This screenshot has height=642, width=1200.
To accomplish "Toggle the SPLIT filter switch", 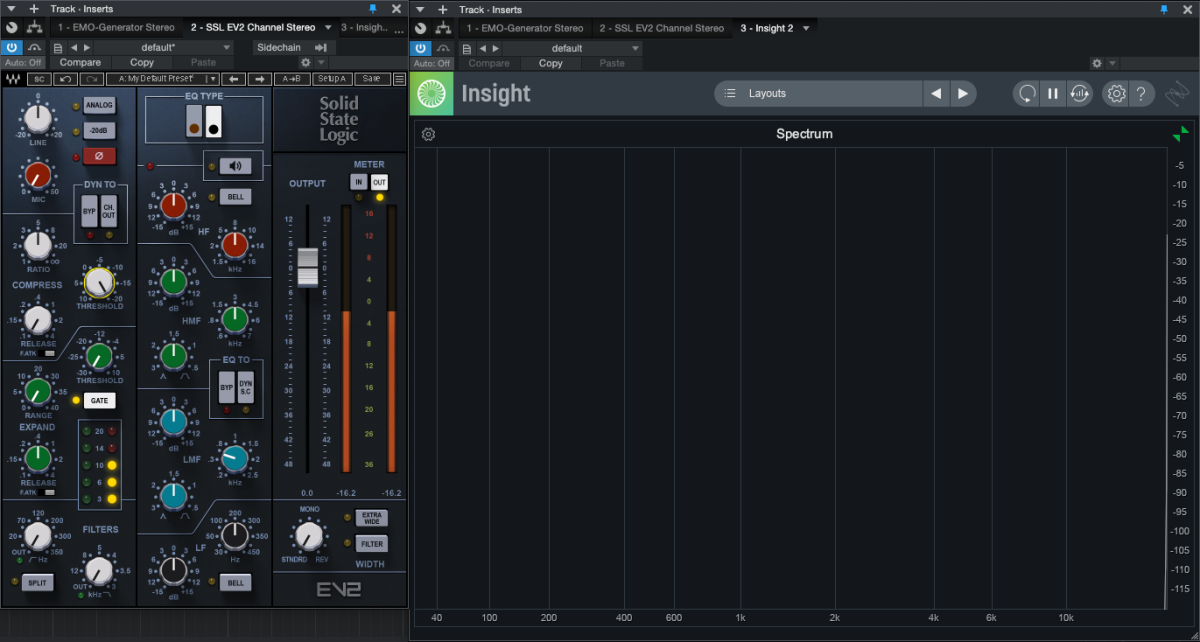I will (x=38, y=582).
